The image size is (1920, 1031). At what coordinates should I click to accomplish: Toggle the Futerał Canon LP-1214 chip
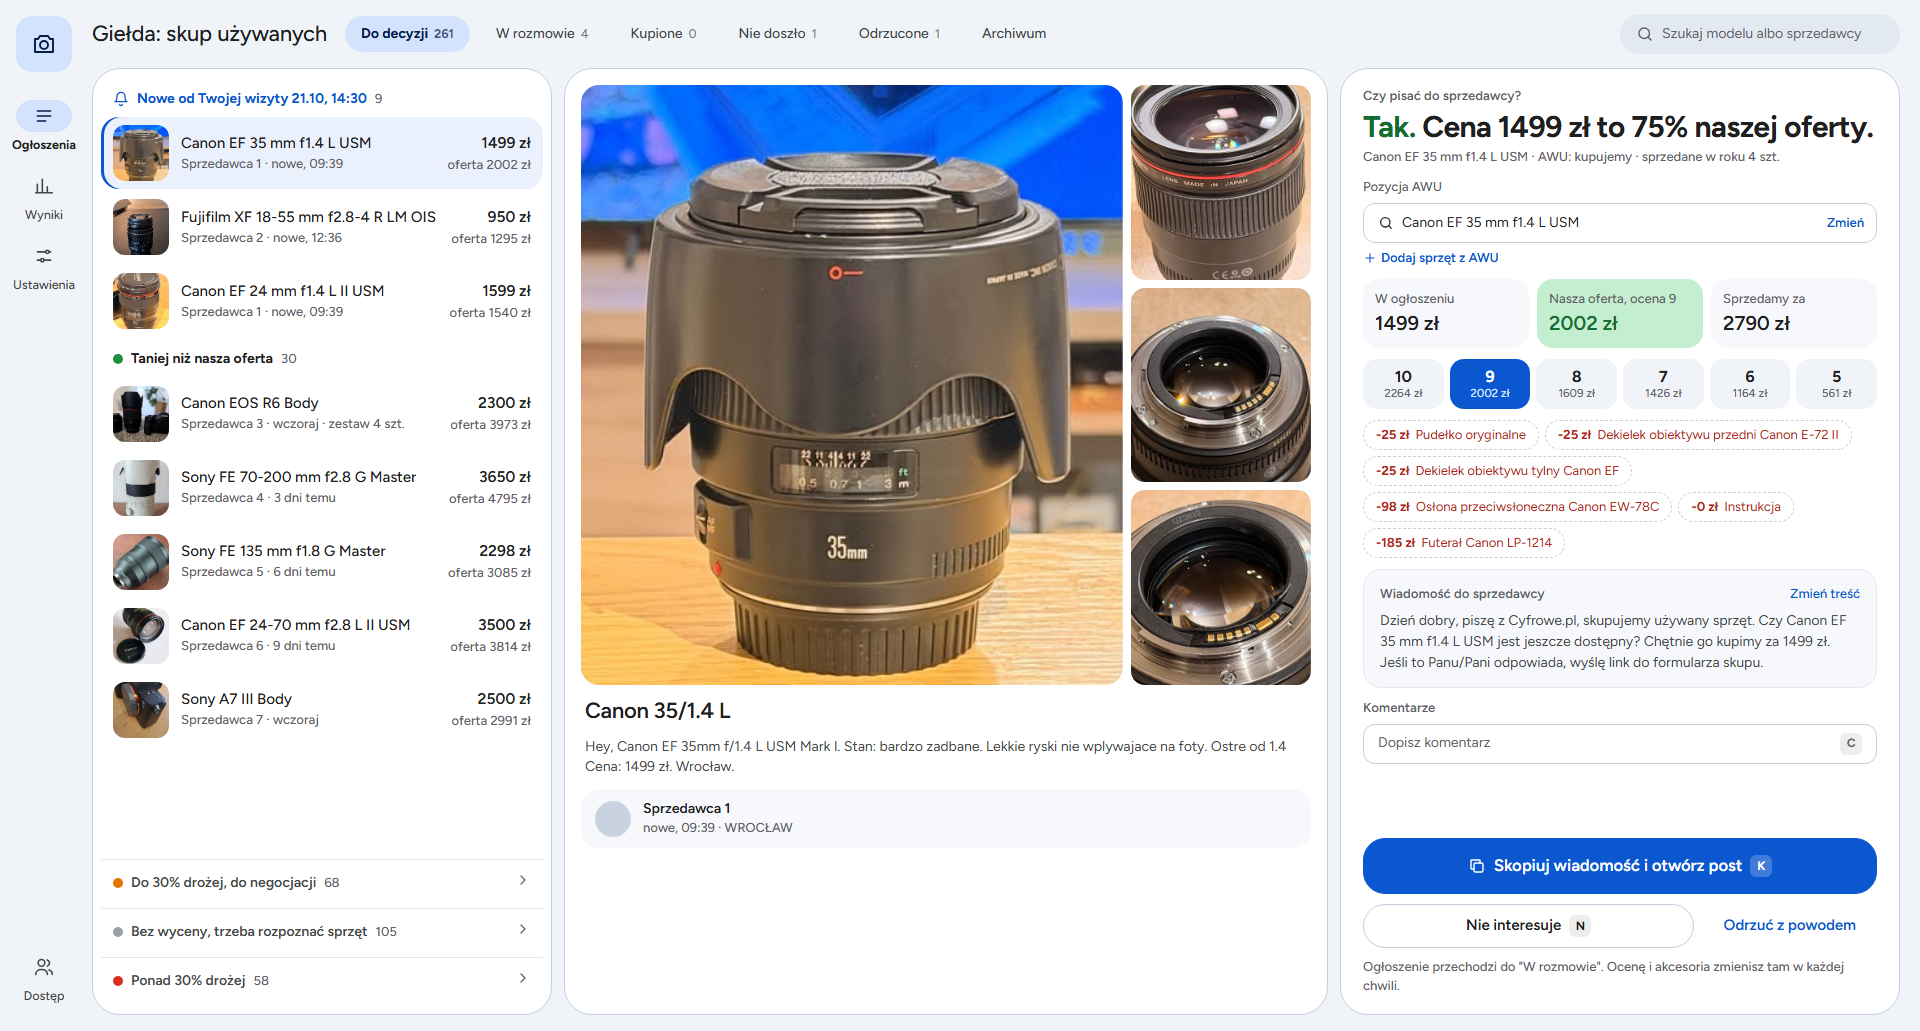click(x=1463, y=543)
